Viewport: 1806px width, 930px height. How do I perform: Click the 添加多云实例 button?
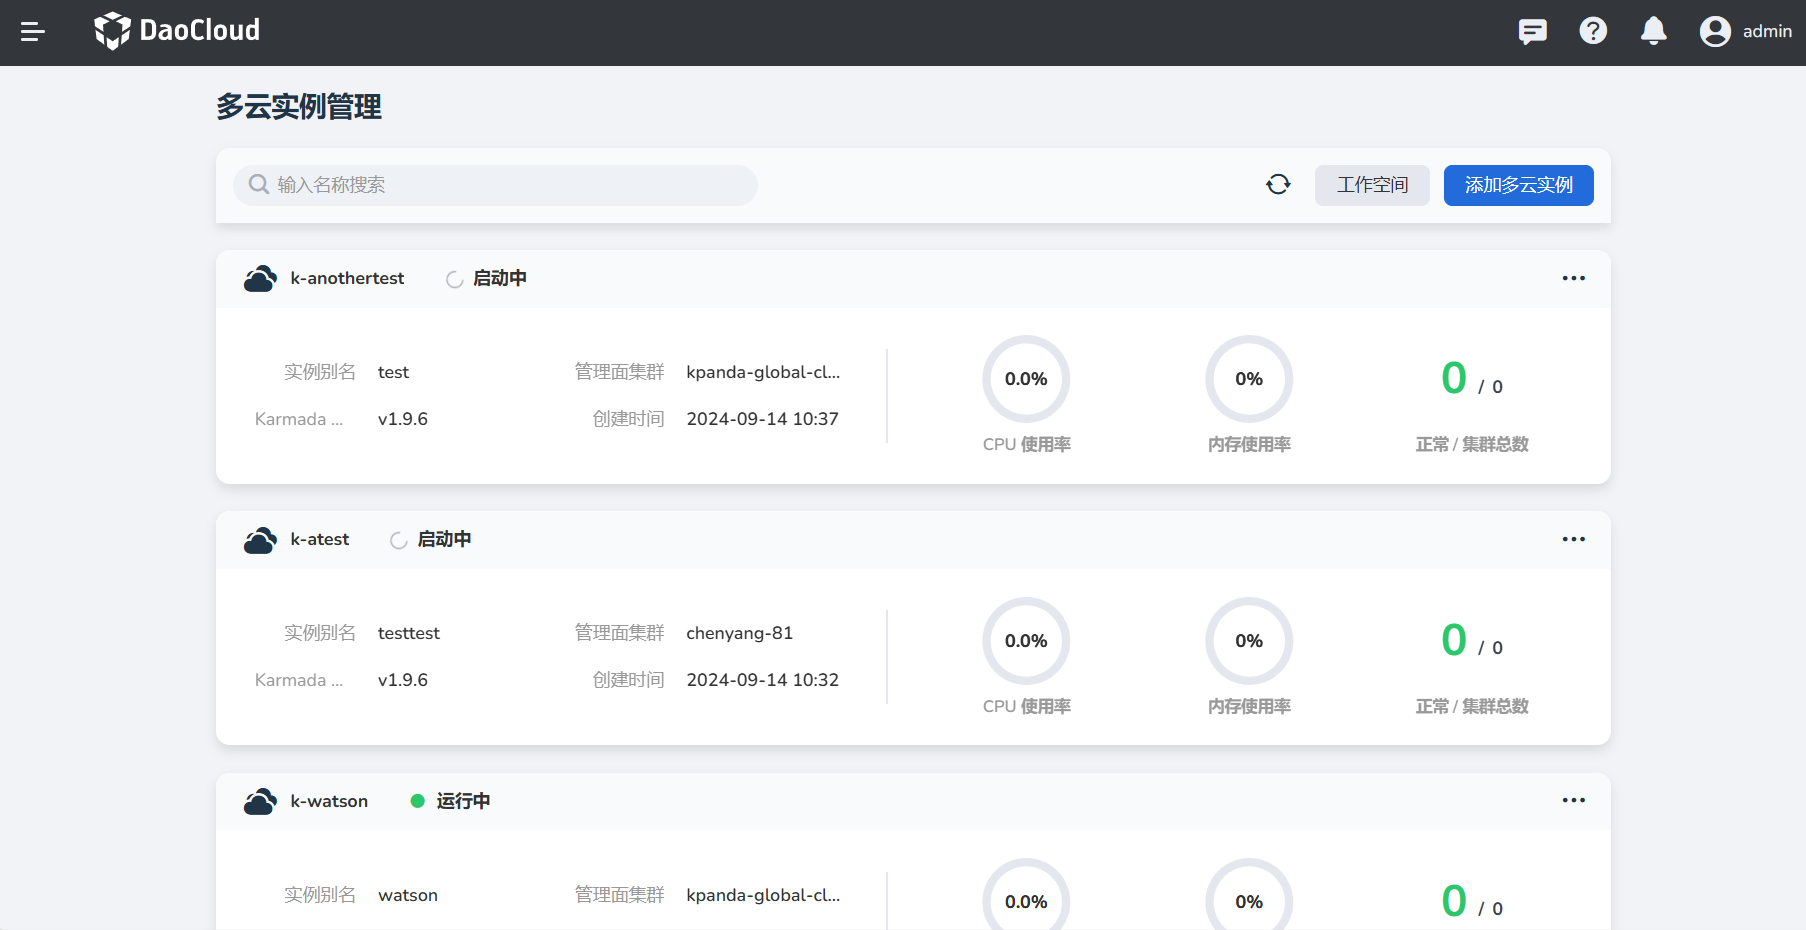(1518, 186)
